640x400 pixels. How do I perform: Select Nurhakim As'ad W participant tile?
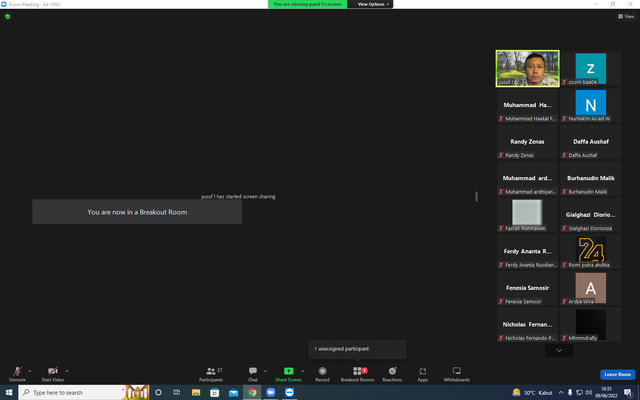point(591,105)
